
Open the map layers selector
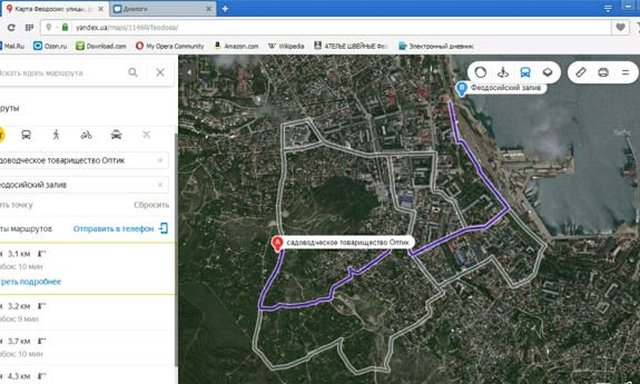coord(547,73)
